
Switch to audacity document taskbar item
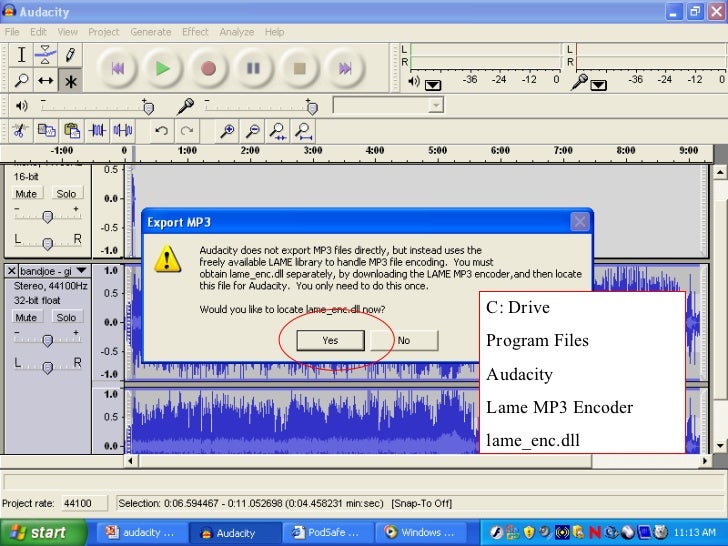(143, 532)
